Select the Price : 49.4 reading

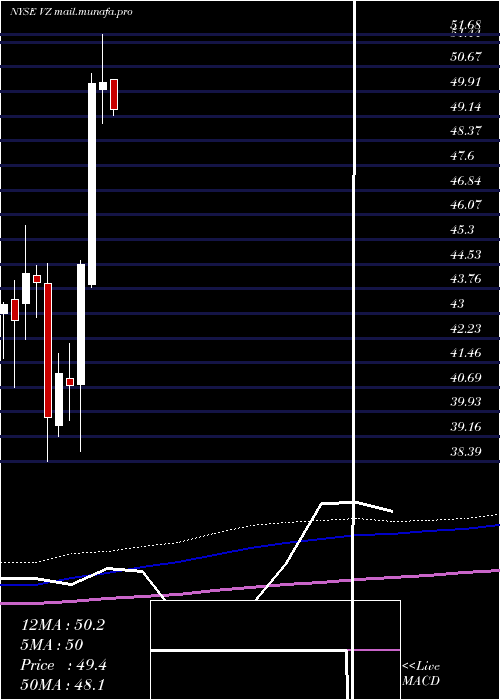click(x=63, y=665)
